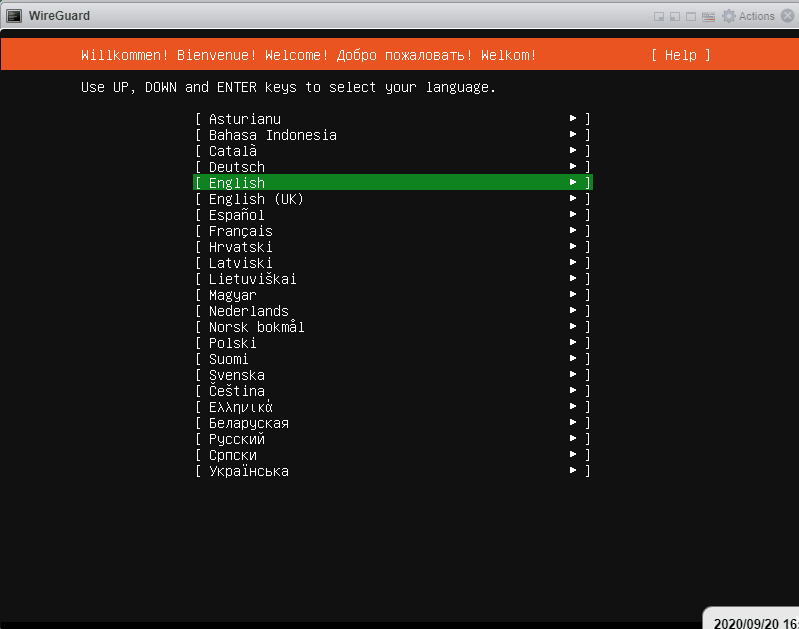
Task: Choose Русский as the installer language
Action: click(237, 439)
